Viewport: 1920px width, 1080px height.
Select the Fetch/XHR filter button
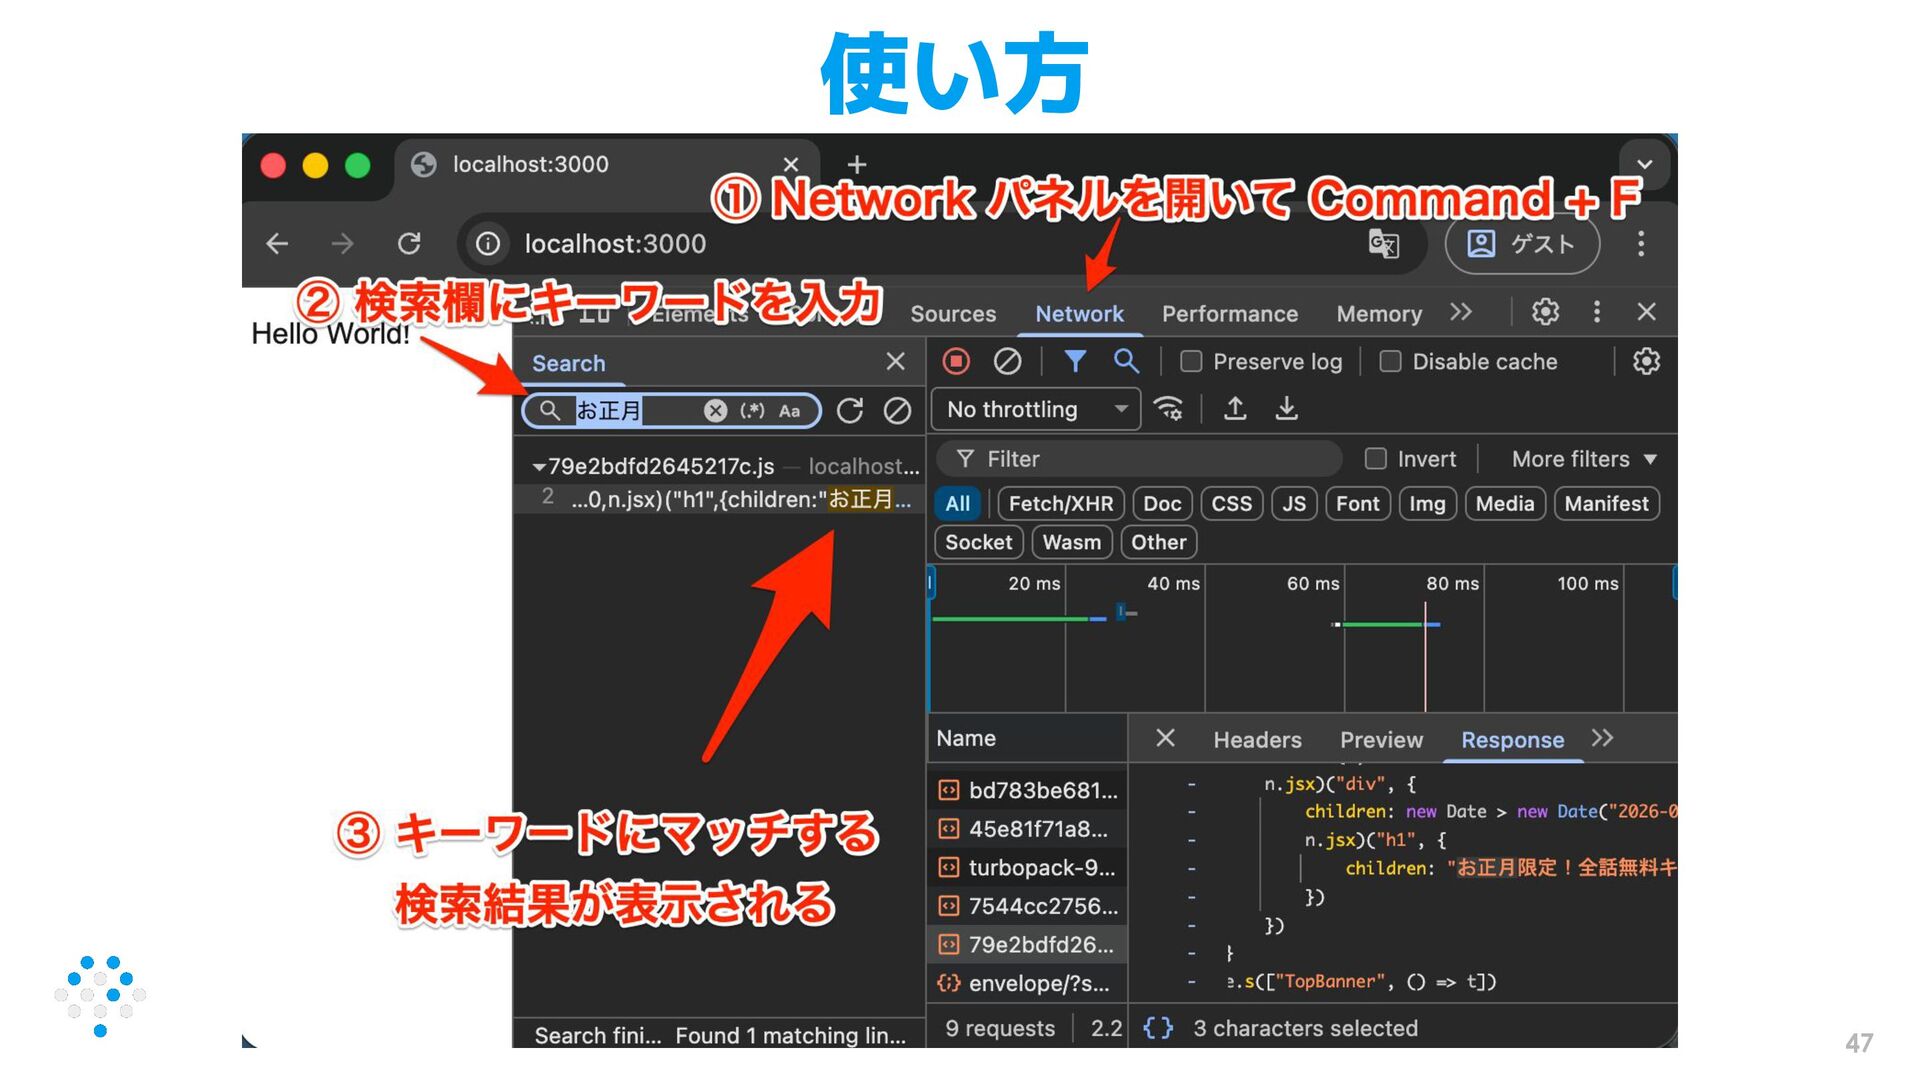click(1060, 504)
